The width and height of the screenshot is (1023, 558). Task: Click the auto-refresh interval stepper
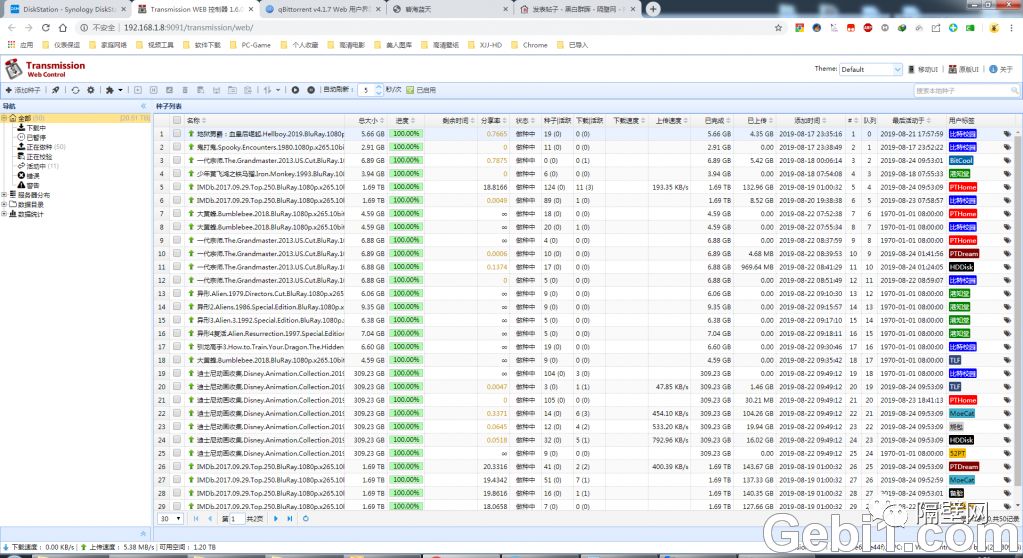coord(378,90)
